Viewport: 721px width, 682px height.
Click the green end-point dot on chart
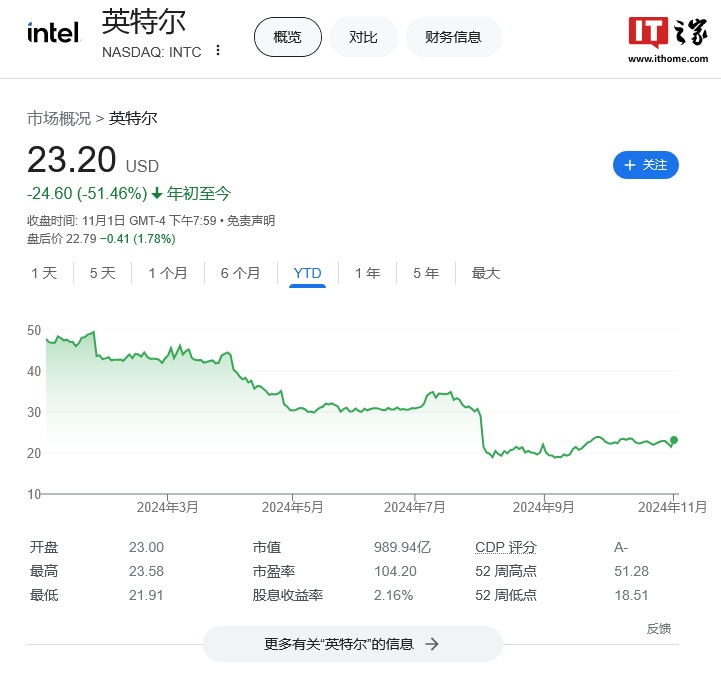pyautogui.click(x=674, y=440)
